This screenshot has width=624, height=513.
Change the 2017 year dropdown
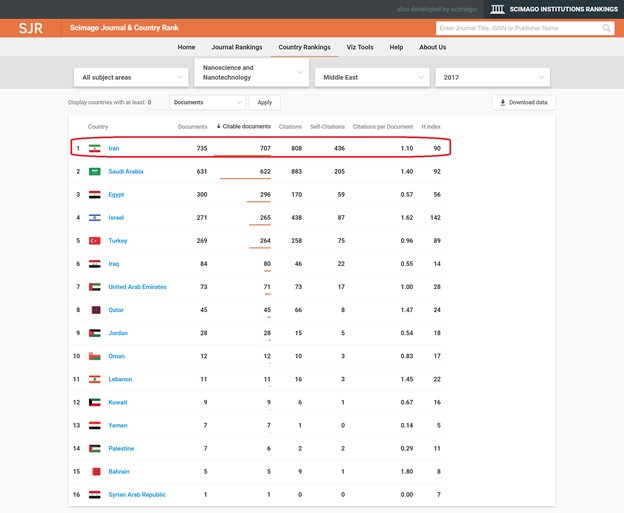(x=491, y=77)
